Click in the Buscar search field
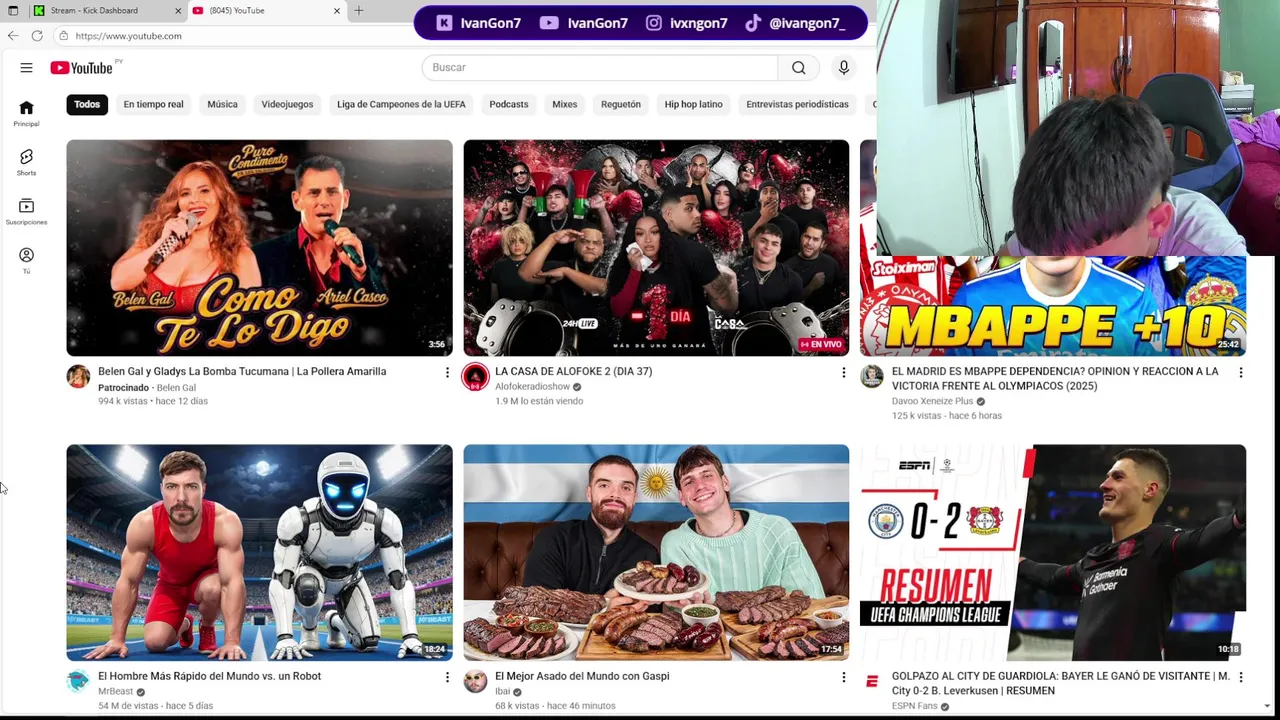This screenshot has height=720, width=1280. point(600,68)
